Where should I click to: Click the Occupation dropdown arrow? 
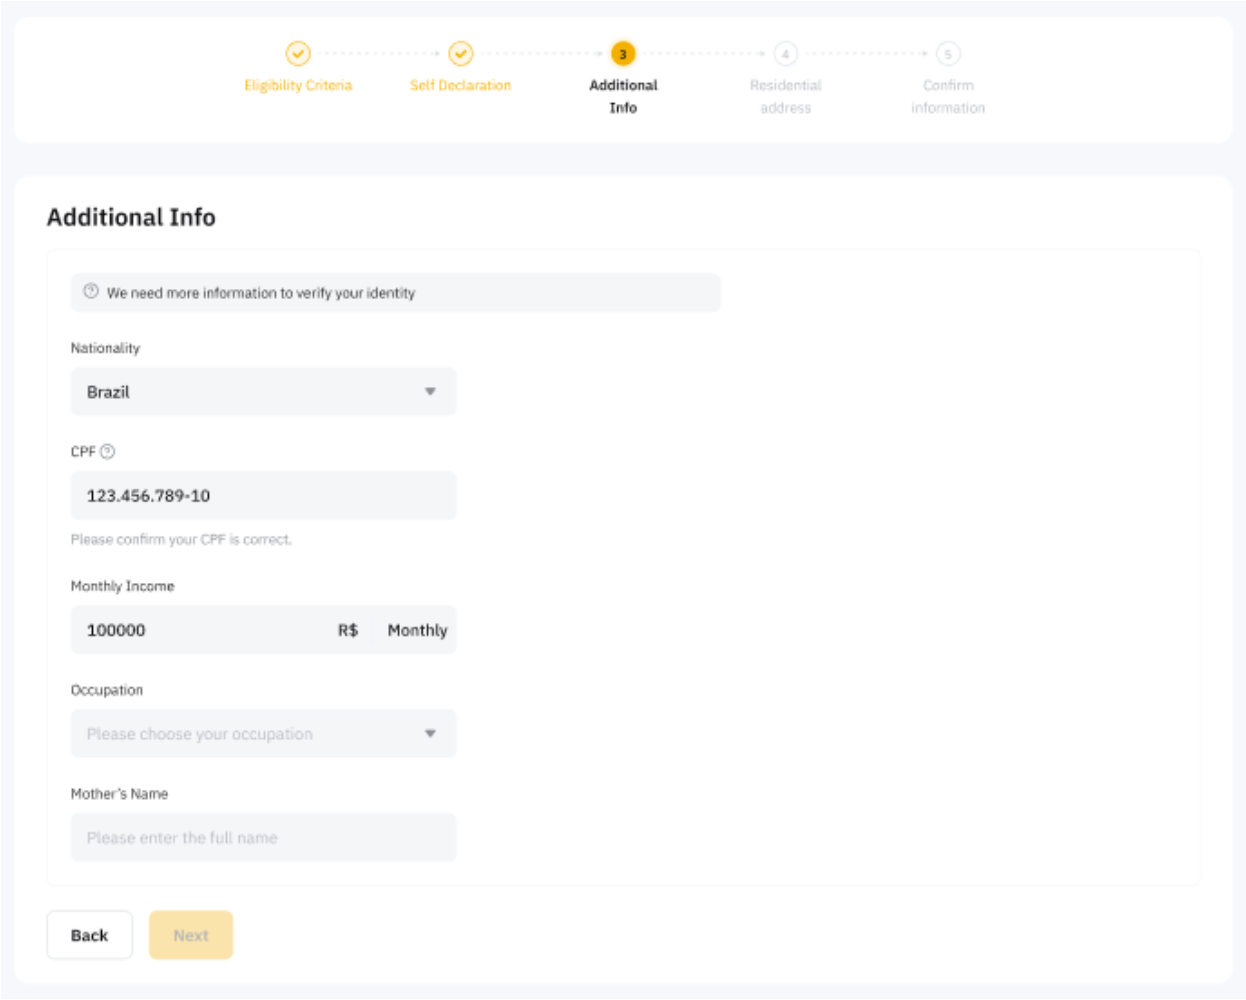click(x=430, y=734)
